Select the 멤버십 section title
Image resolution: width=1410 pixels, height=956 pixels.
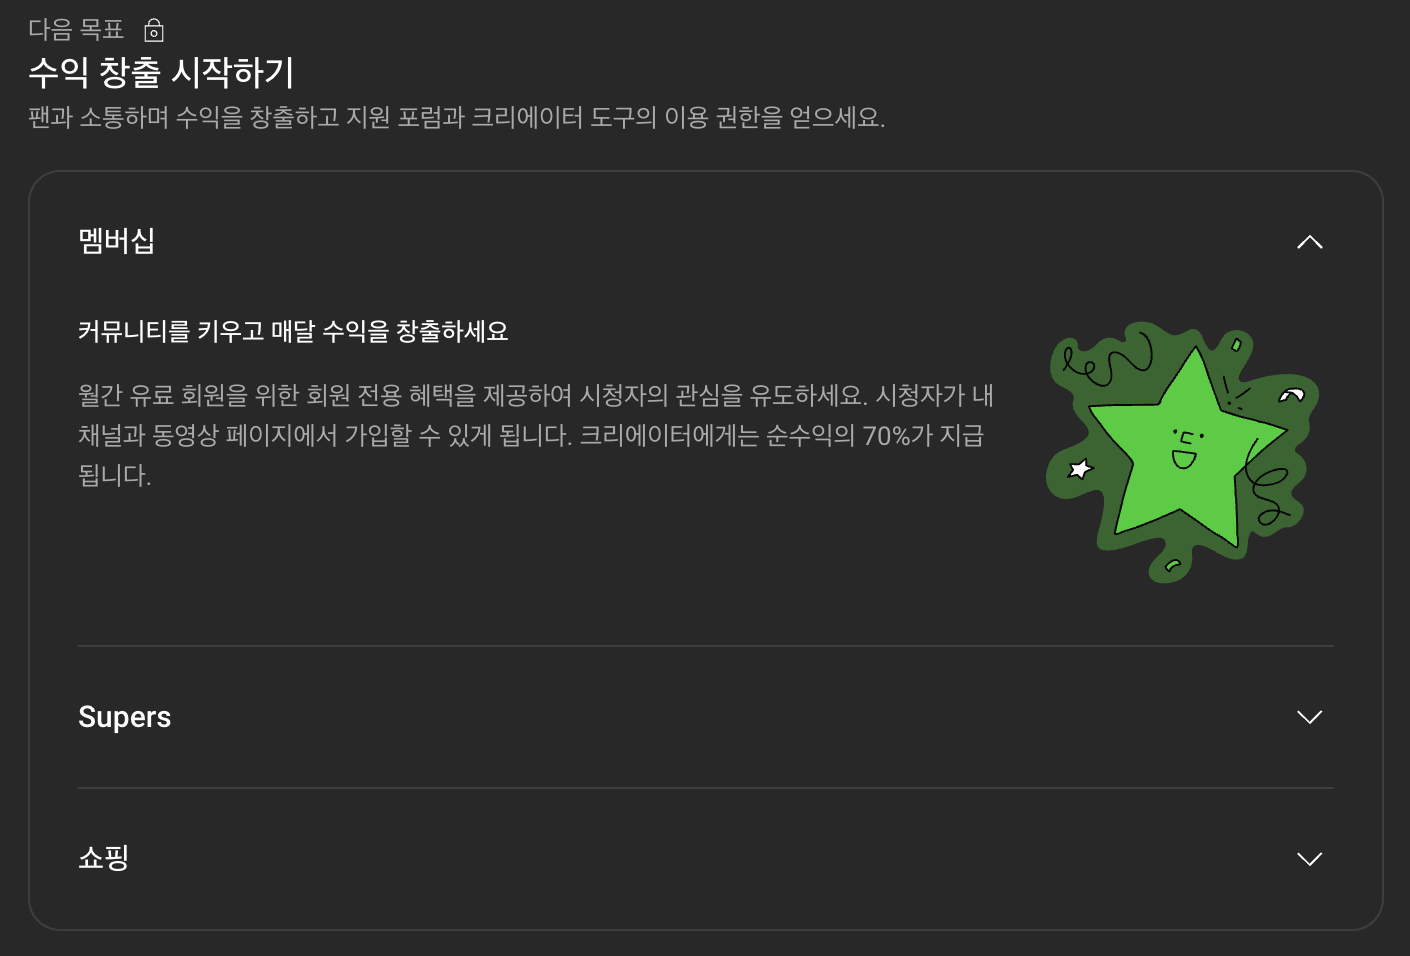pos(117,241)
